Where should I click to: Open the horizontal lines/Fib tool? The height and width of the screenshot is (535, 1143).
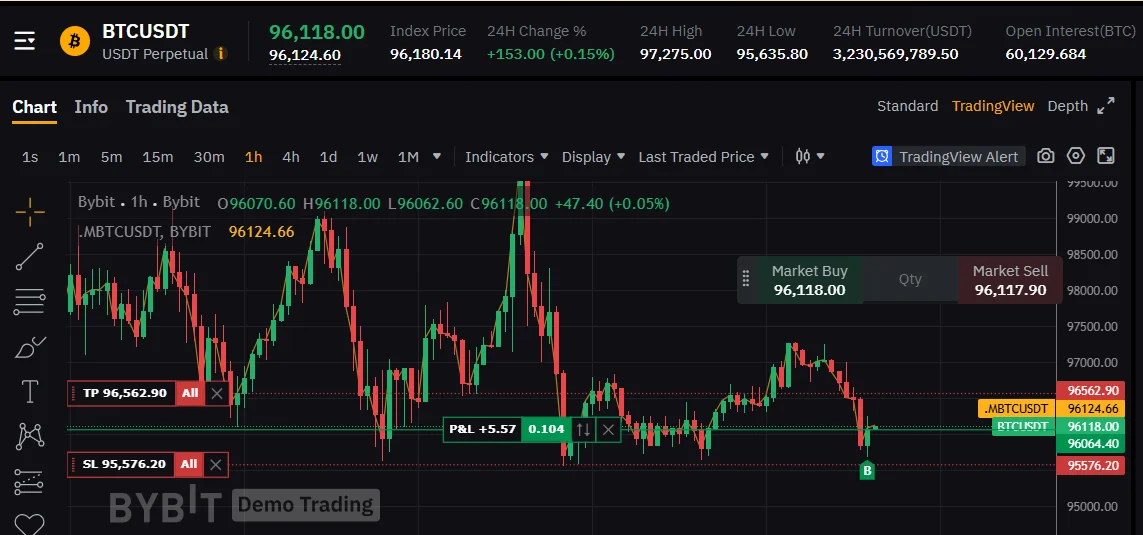(29, 301)
